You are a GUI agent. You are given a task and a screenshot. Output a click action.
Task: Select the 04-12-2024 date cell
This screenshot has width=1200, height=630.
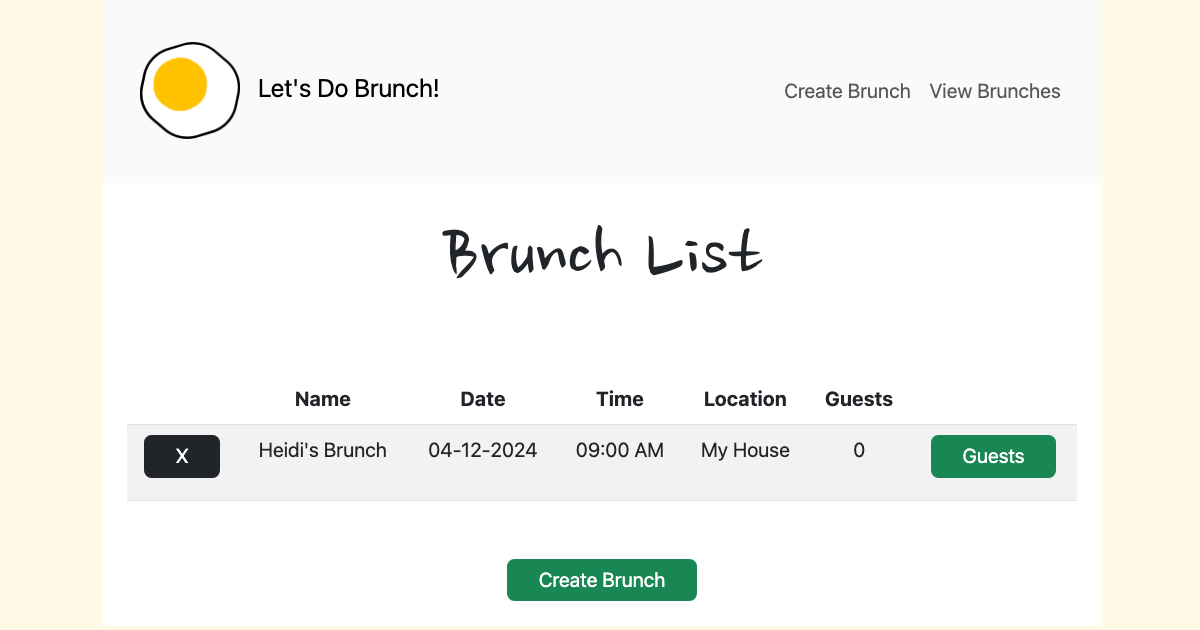pos(483,450)
